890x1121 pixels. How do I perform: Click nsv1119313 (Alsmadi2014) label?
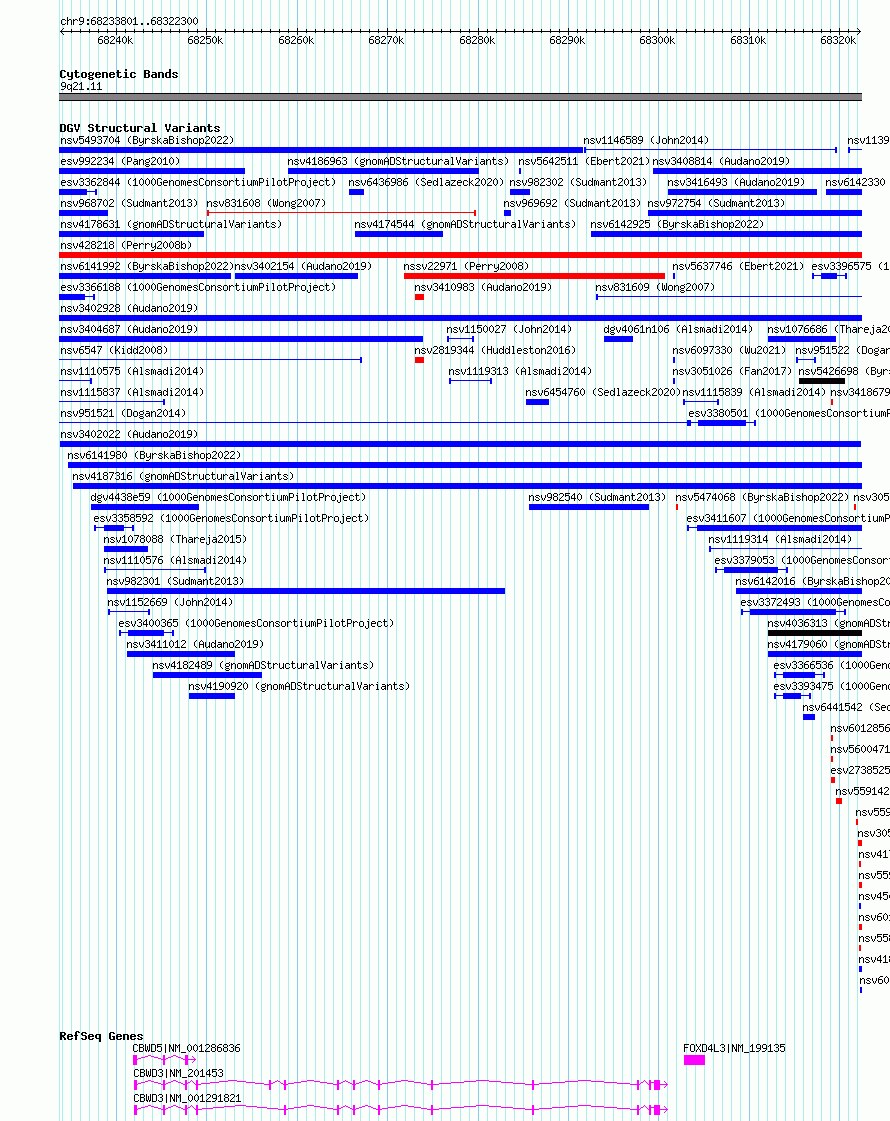(x=520, y=371)
